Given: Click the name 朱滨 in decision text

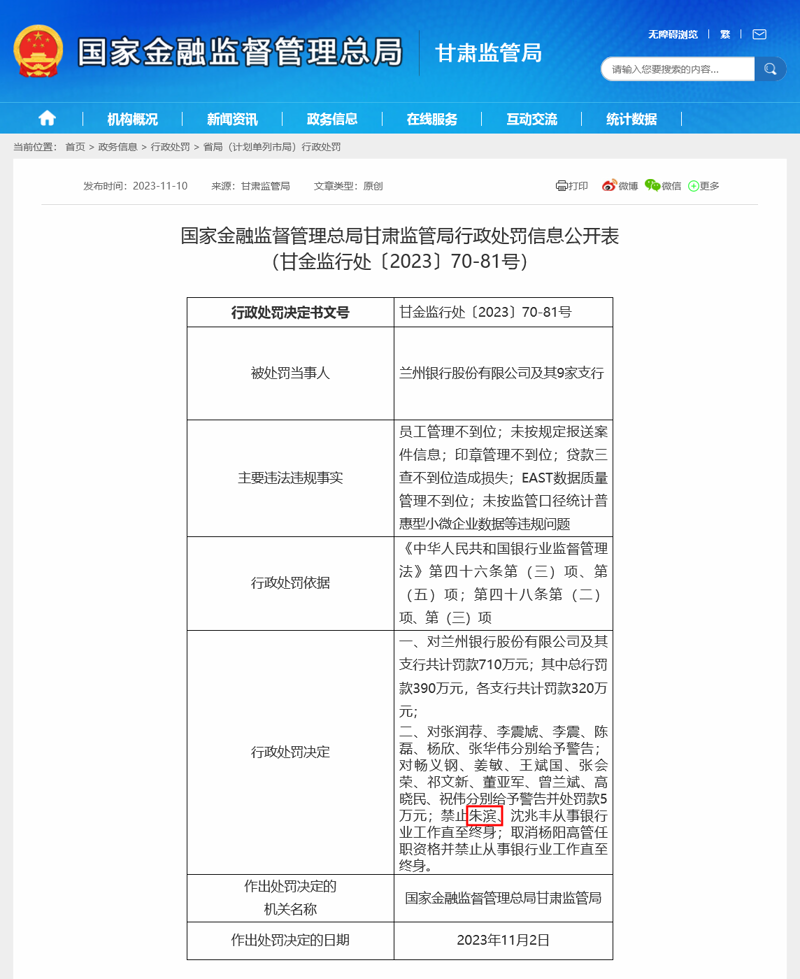Looking at the screenshot, I should click(482, 815).
